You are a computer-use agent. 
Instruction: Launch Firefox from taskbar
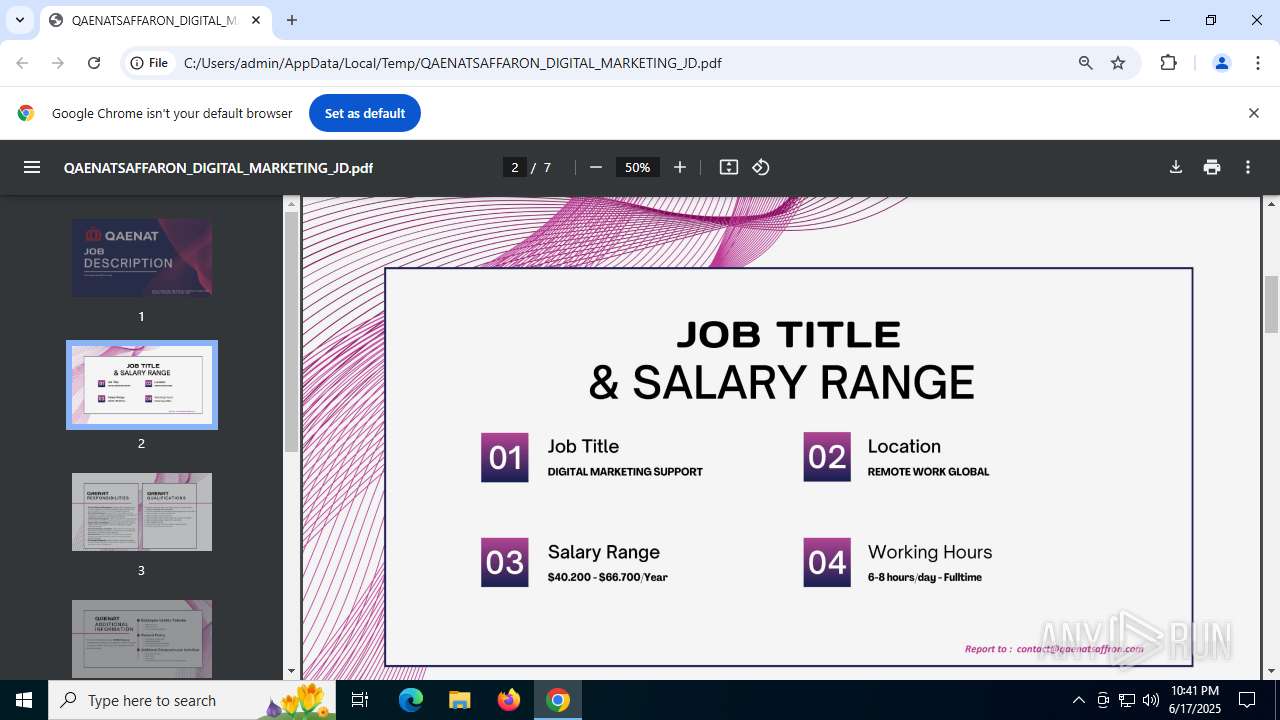[x=509, y=700]
